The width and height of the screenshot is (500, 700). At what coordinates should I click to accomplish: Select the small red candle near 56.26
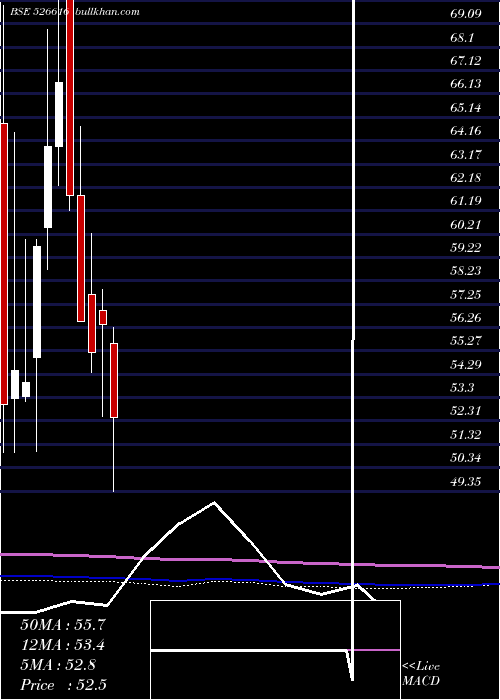pos(103,317)
